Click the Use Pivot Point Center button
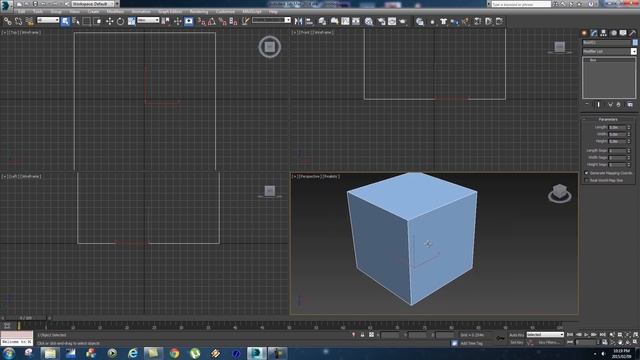This screenshot has height=360, width=640. click(x=165, y=21)
